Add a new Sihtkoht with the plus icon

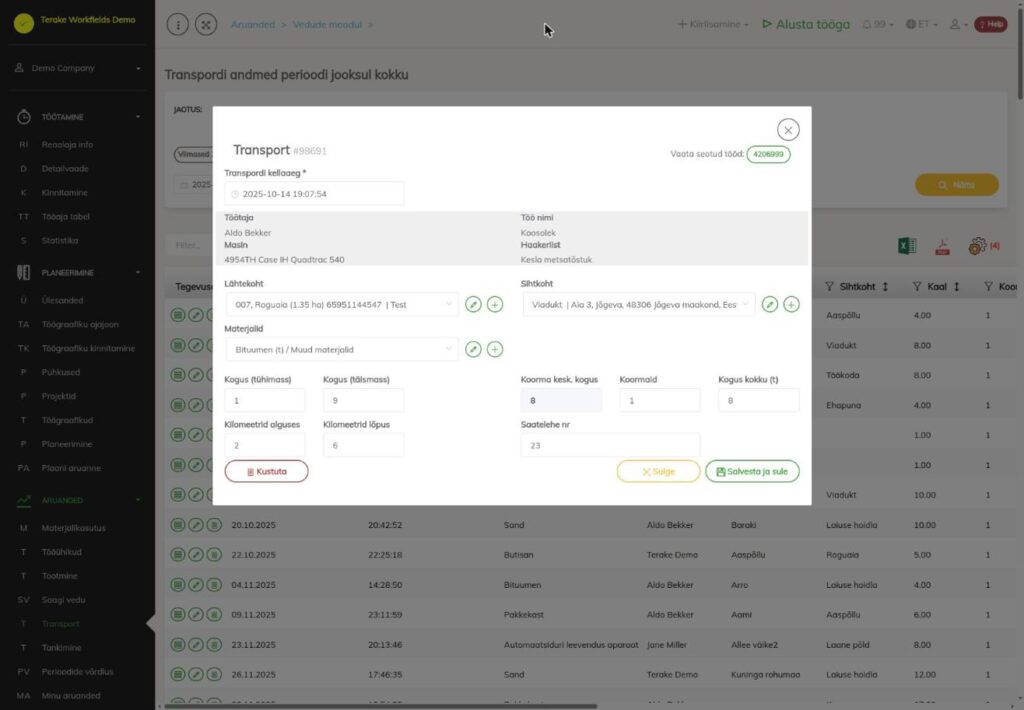point(792,304)
